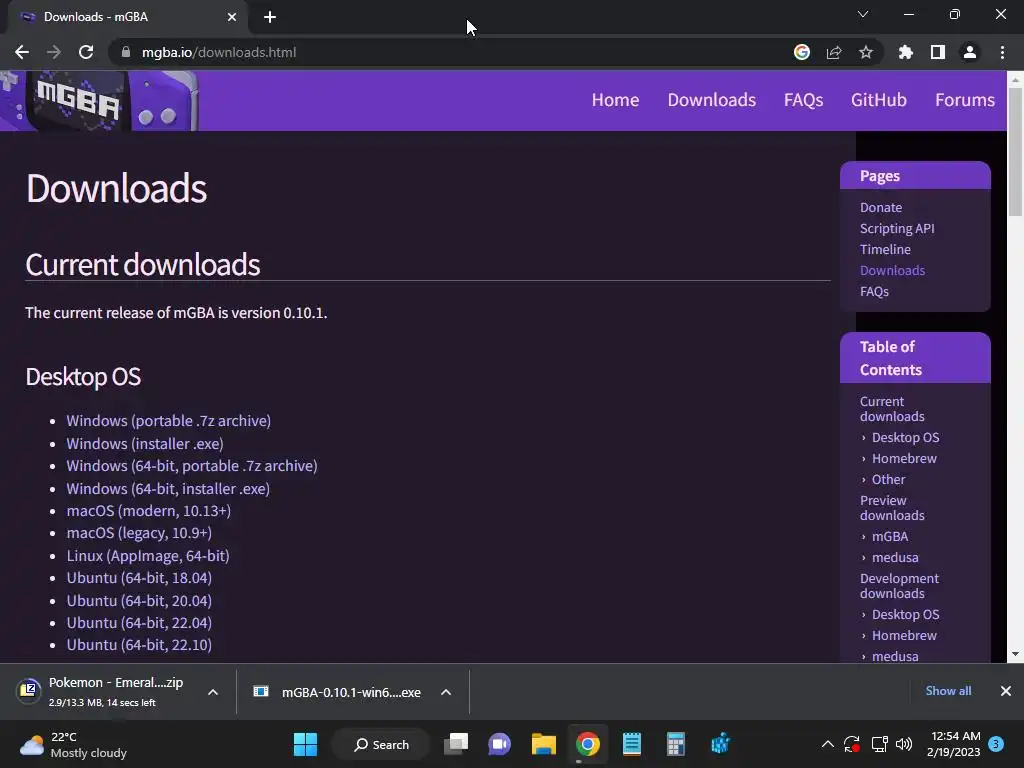Reload the mGBA downloads page

(86, 52)
